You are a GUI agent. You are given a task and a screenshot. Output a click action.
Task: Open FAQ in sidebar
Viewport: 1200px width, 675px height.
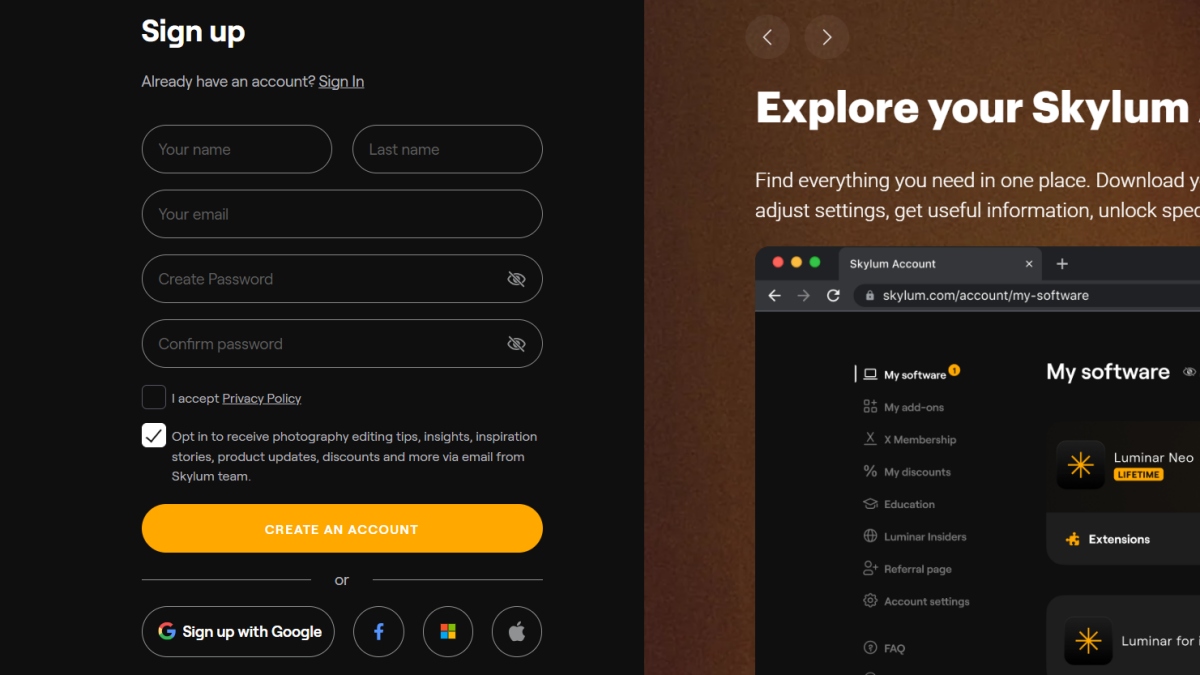click(x=884, y=648)
